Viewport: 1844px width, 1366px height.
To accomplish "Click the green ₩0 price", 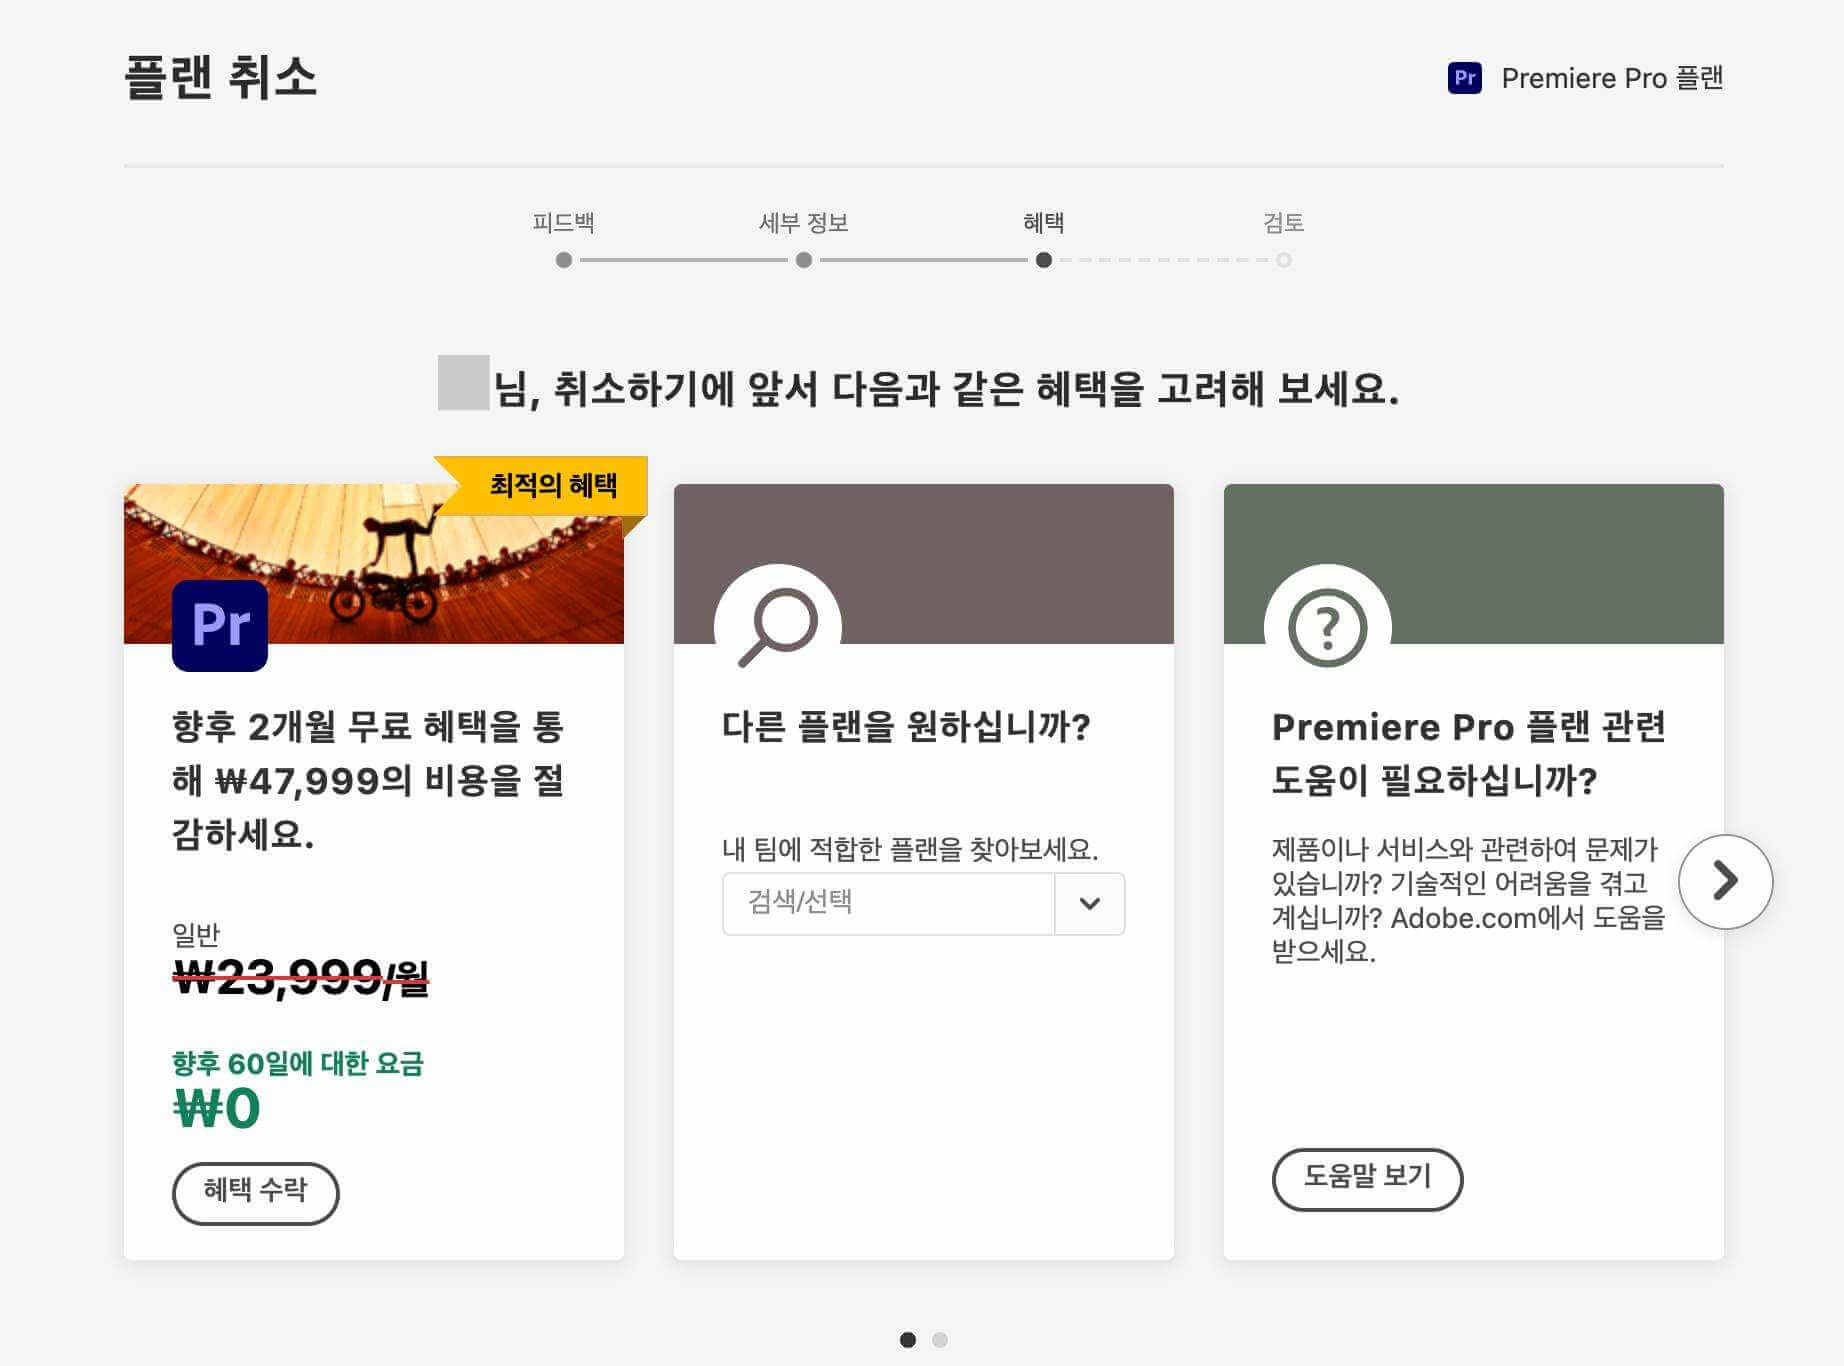I will (217, 1109).
